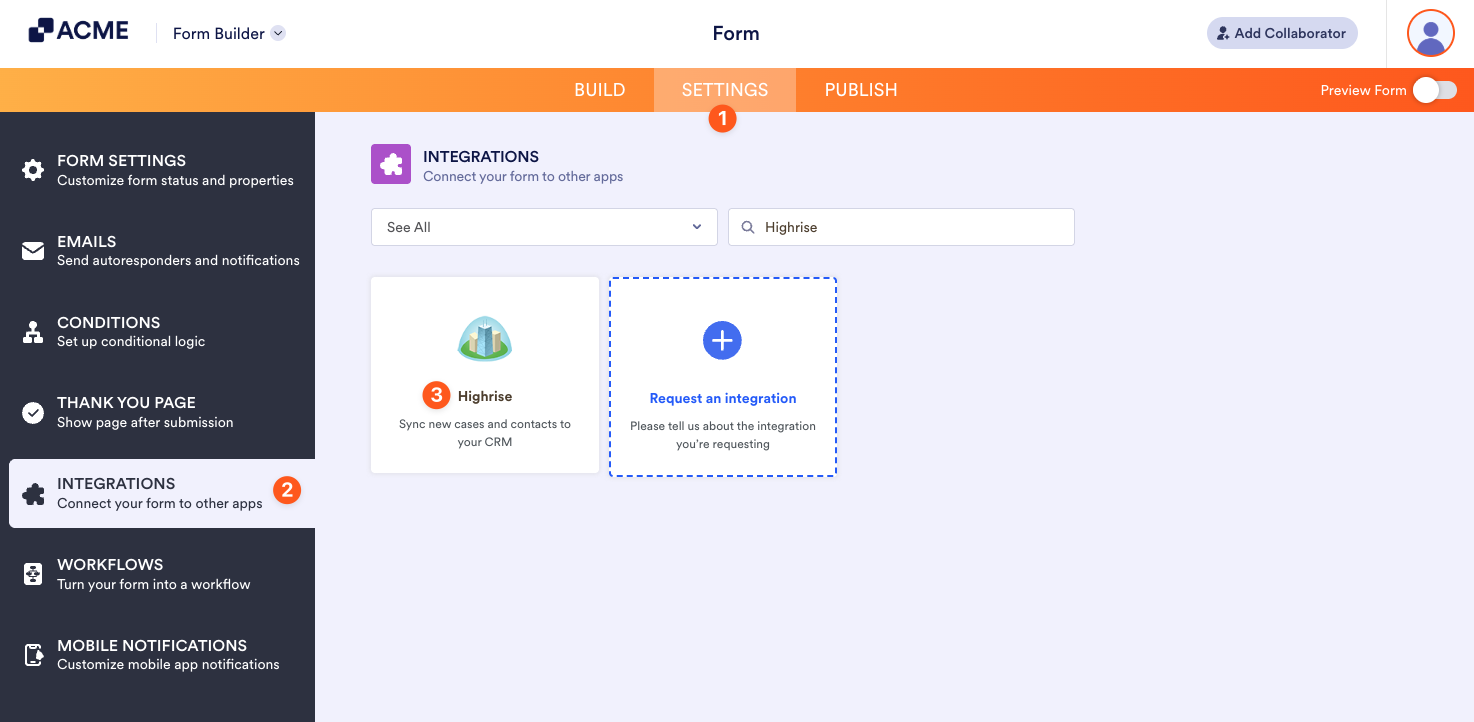Click the Workflows icon in the sidebar
Viewport: 1474px width, 722px height.
pos(33,573)
